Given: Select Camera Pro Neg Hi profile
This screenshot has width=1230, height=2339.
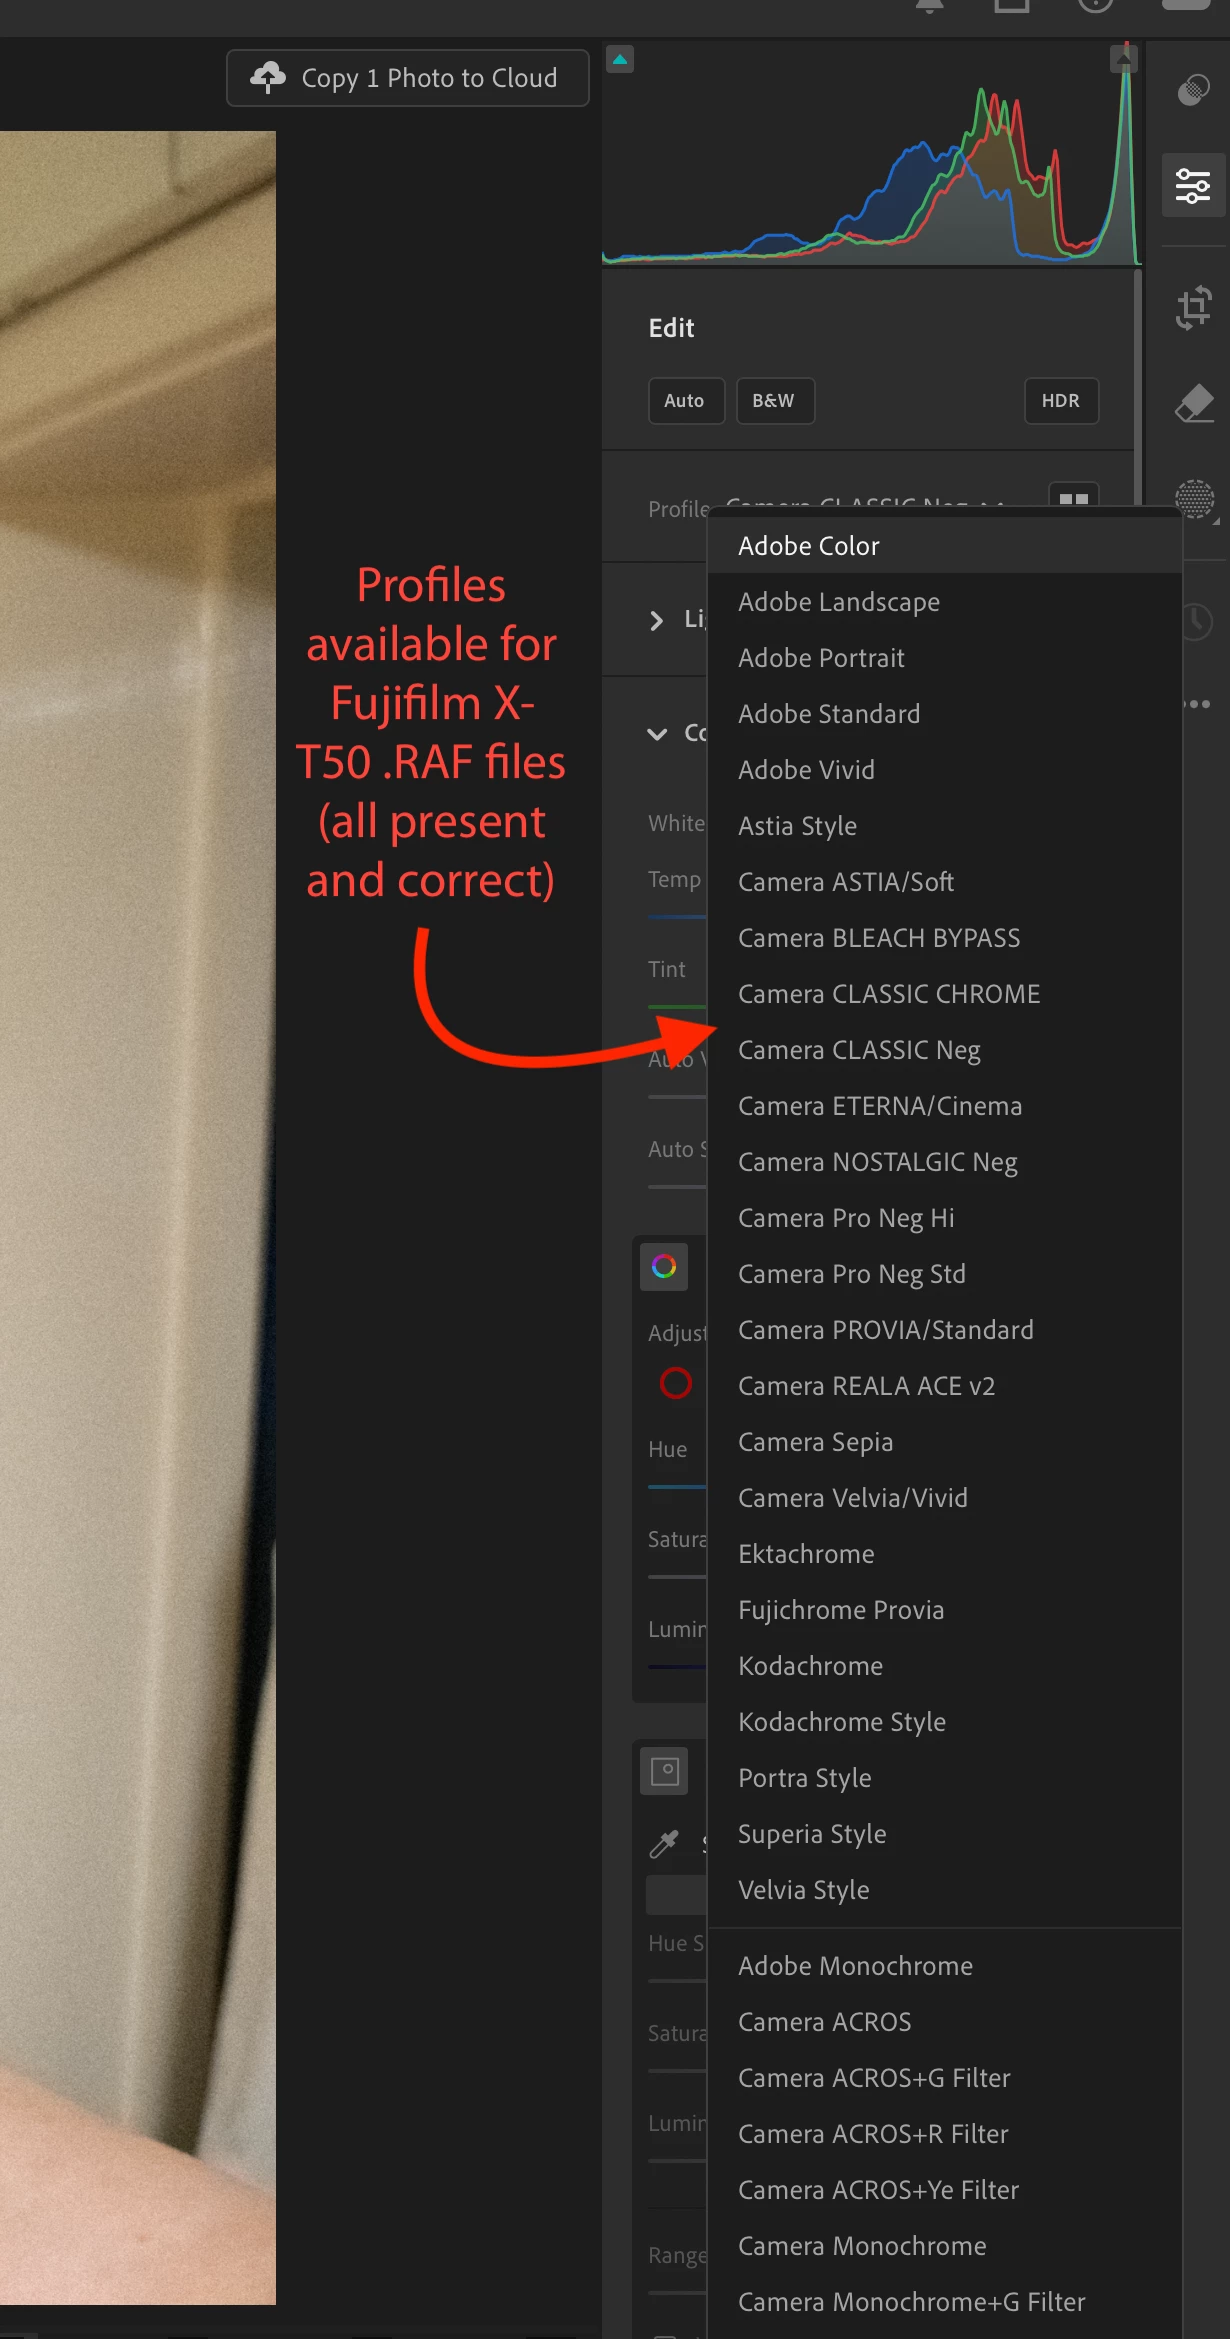Looking at the screenshot, I should coord(945,1218).
